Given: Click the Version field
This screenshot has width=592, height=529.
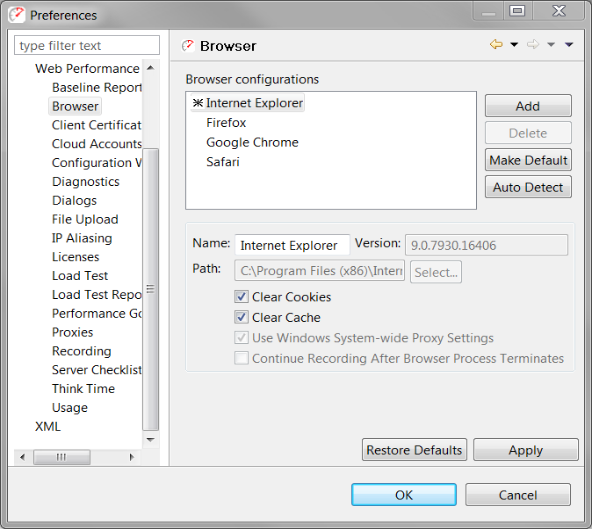Looking at the screenshot, I should [x=486, y=245].
